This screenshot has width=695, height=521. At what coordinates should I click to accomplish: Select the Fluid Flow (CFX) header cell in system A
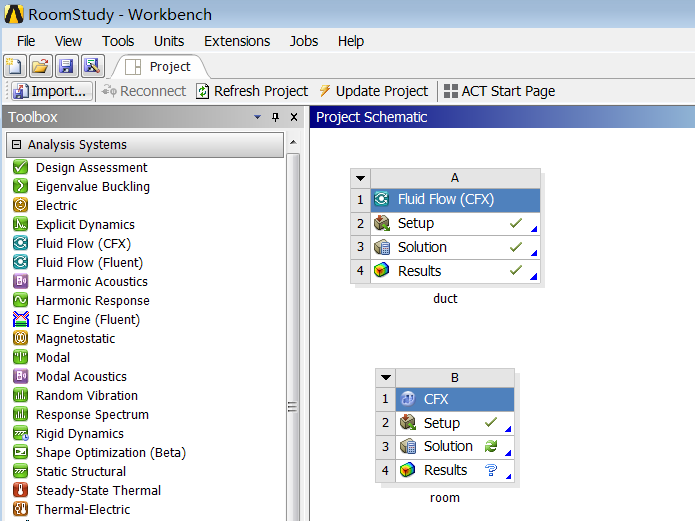click(x=455, y=200)
